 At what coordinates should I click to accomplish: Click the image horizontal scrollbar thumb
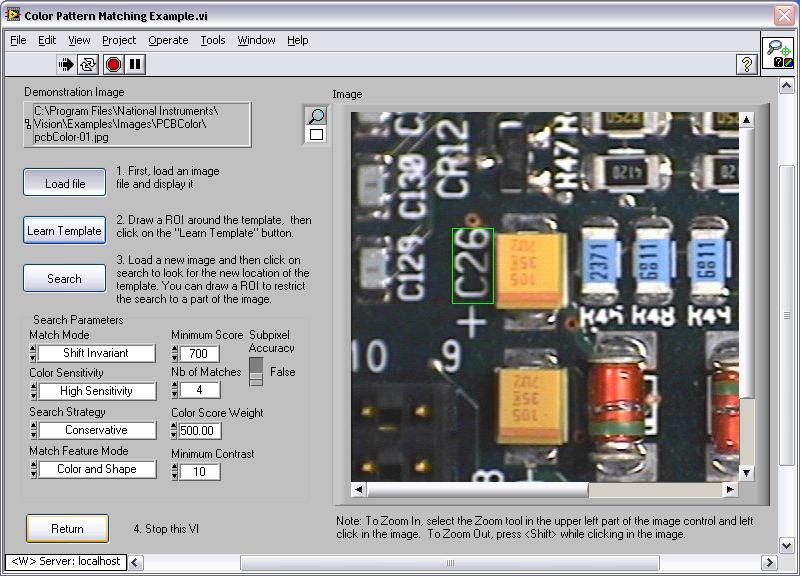[x=478, y=489]
